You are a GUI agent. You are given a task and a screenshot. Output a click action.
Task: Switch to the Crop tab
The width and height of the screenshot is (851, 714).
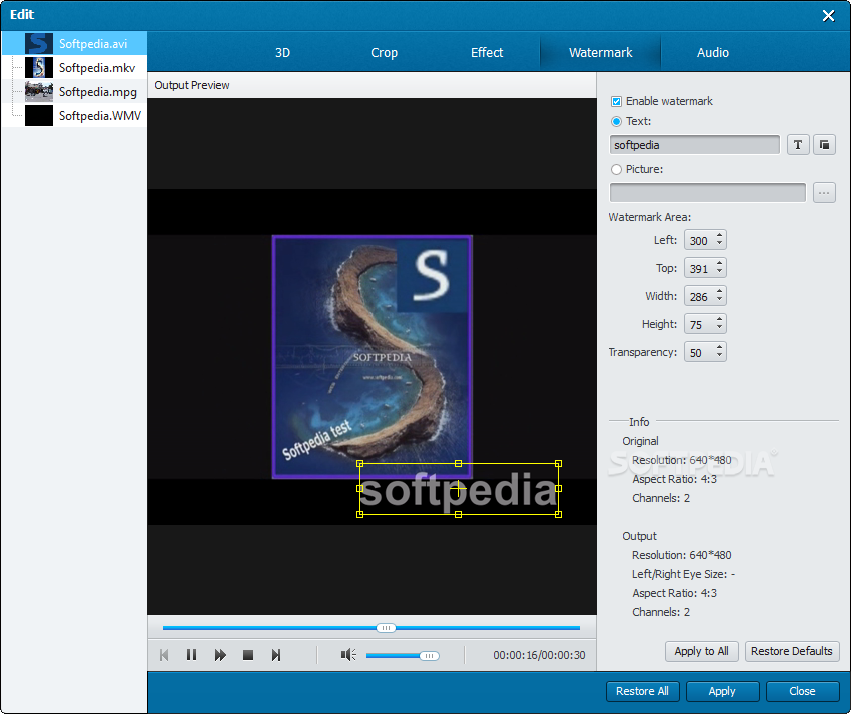pos(384,53)
